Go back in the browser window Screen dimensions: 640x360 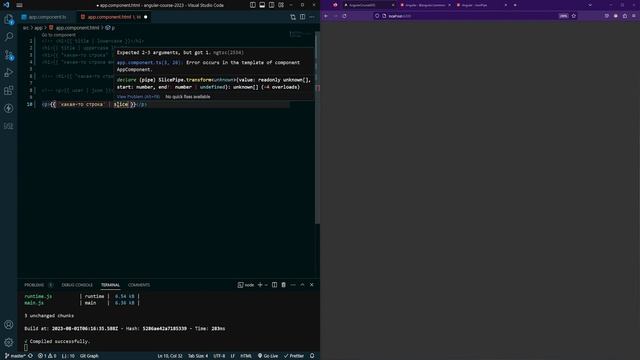tap(326, 16)
